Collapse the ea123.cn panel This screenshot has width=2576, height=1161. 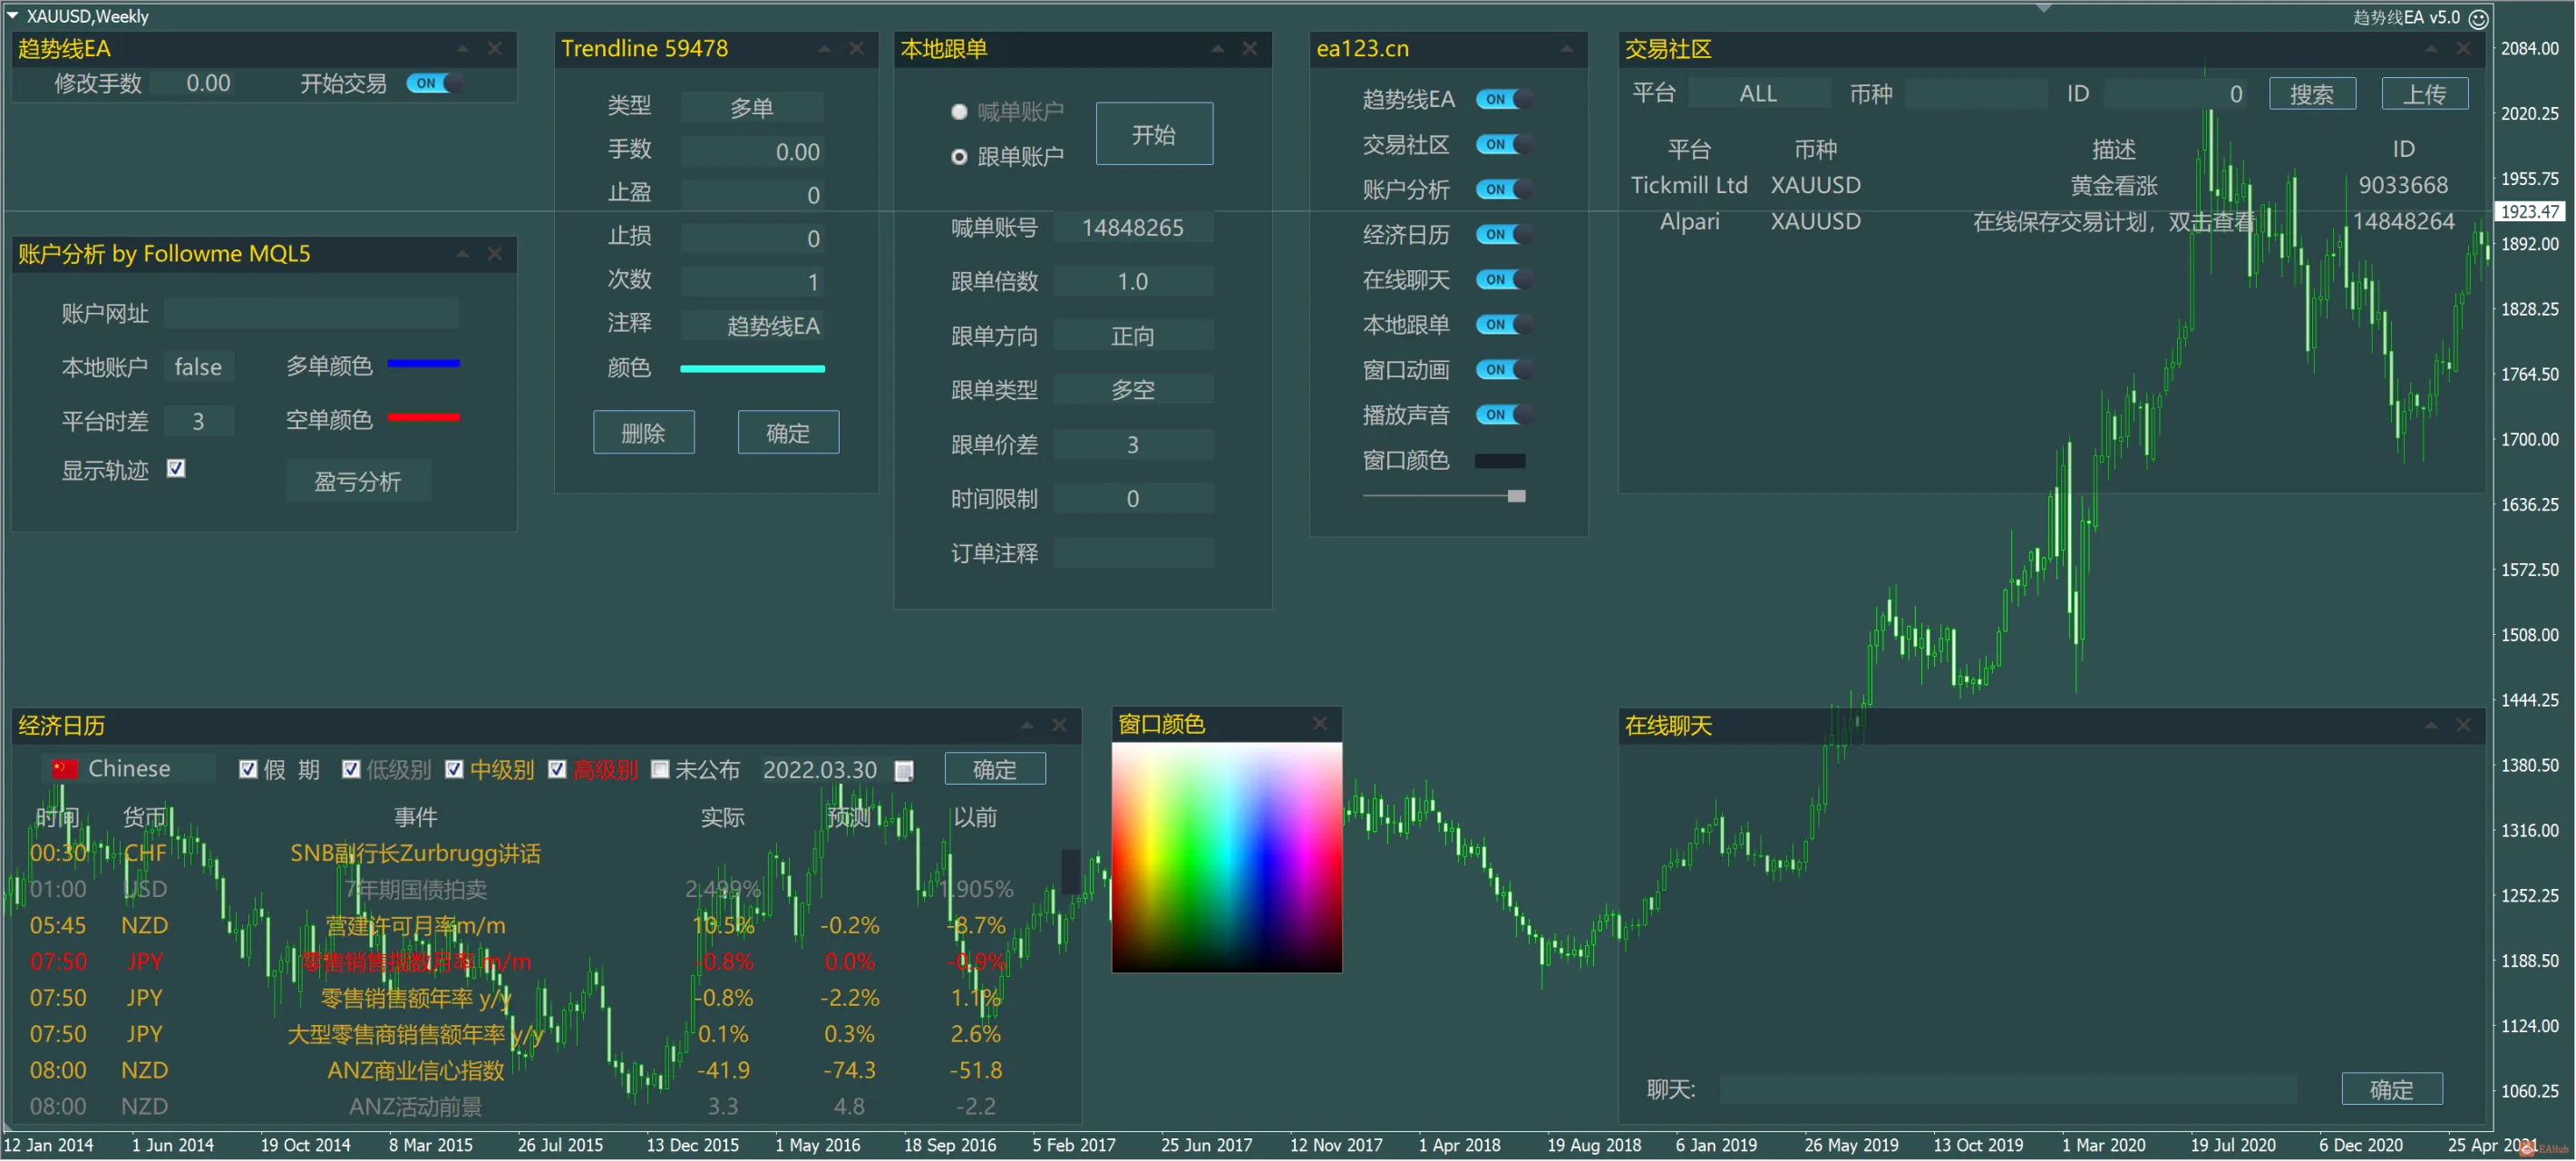coord(1566,48)
